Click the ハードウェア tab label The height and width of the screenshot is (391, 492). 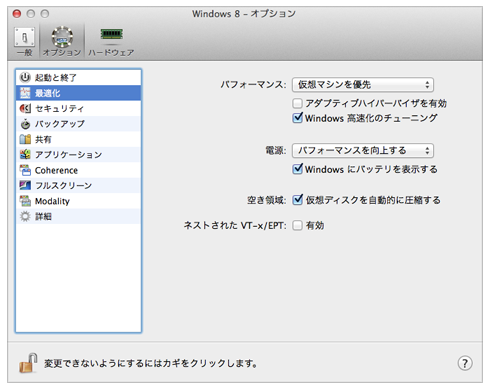tap(111, 53)
